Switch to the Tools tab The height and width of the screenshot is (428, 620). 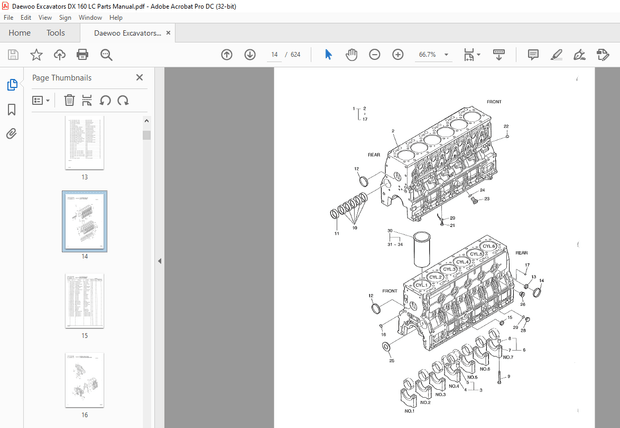point(55,33)
